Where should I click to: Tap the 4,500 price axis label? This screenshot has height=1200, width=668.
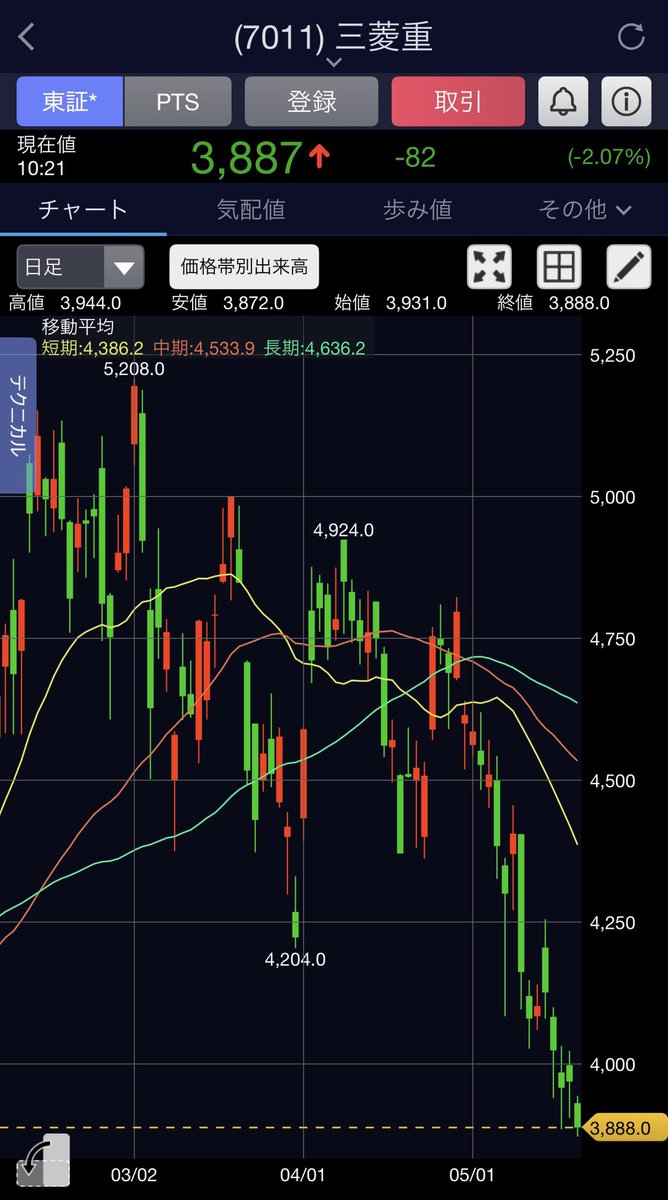click(613, 781)
